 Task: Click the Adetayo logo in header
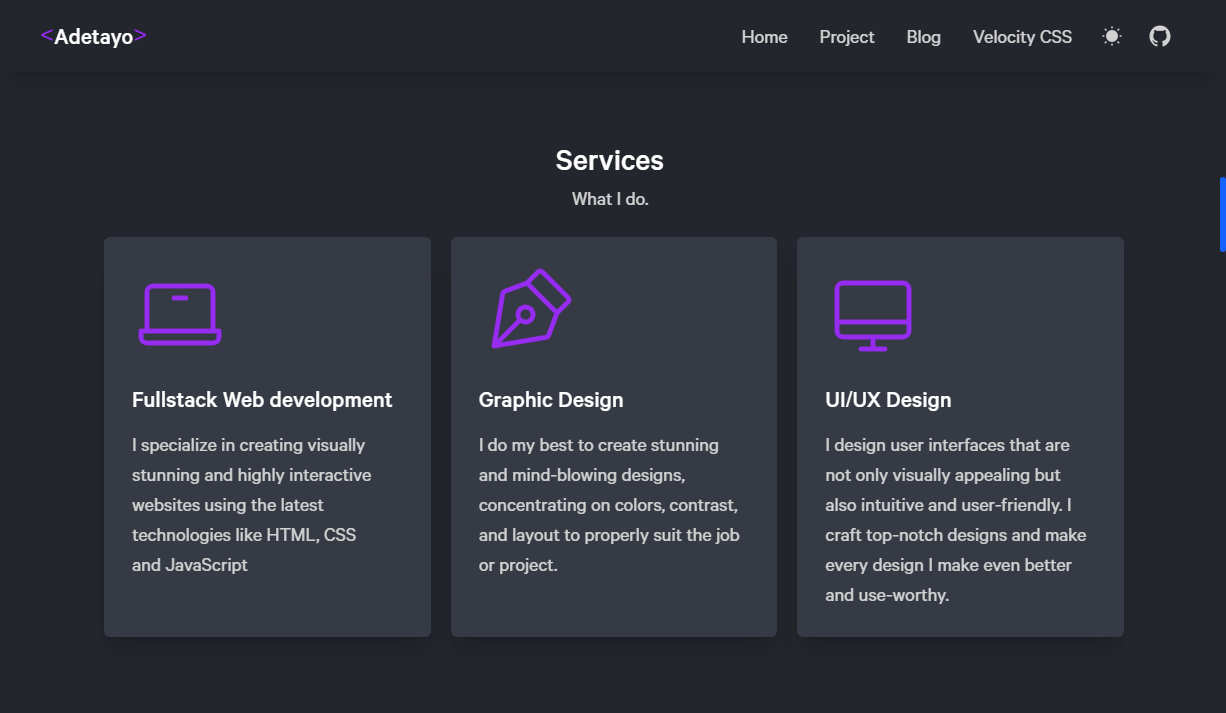coord(94,37)
